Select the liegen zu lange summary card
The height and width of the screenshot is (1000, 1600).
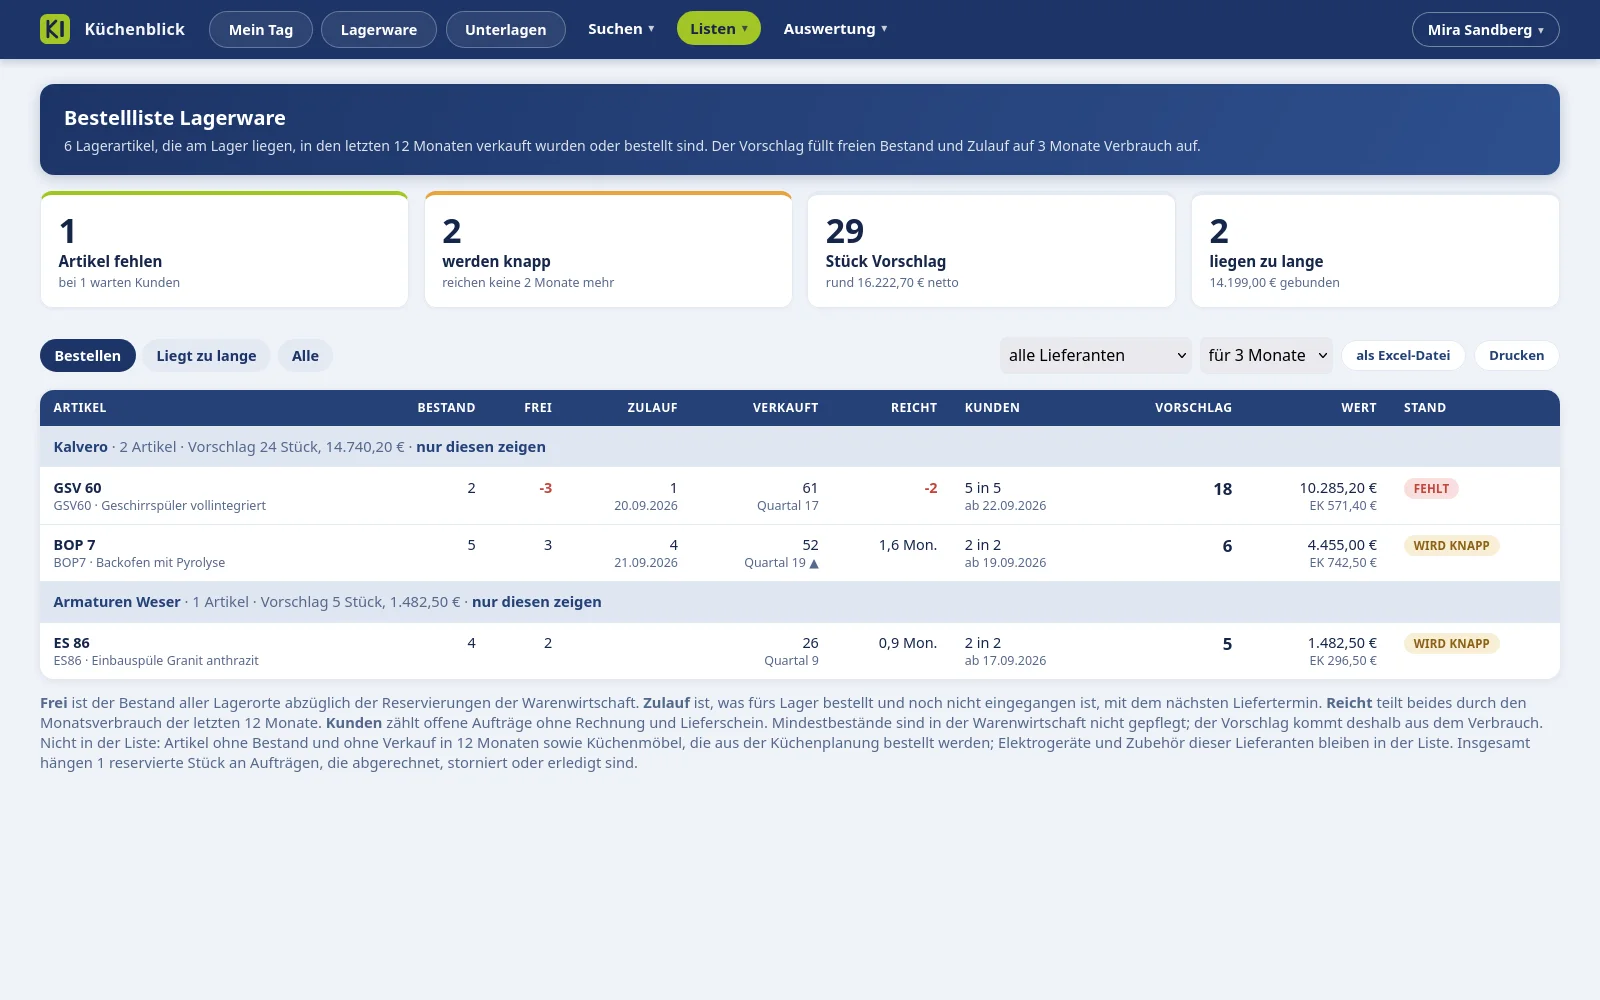(x=1375, y=249)
